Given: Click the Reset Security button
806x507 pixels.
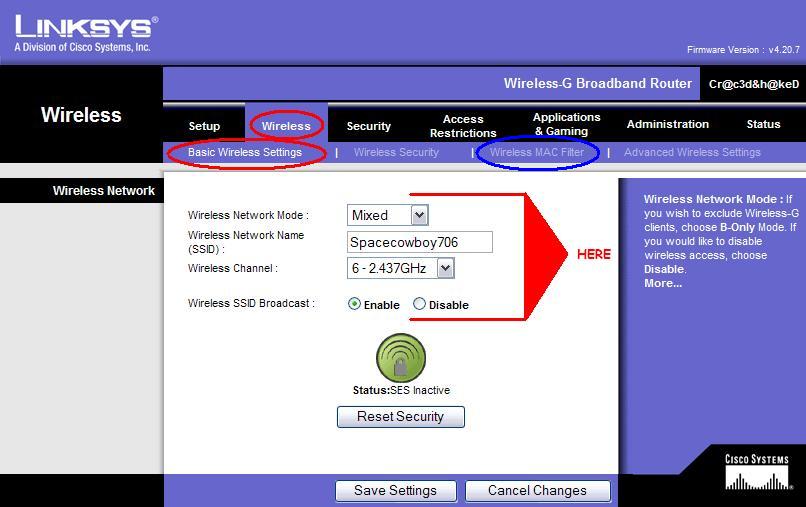Looking at the screenshot, I should click(x=401, y=417).
